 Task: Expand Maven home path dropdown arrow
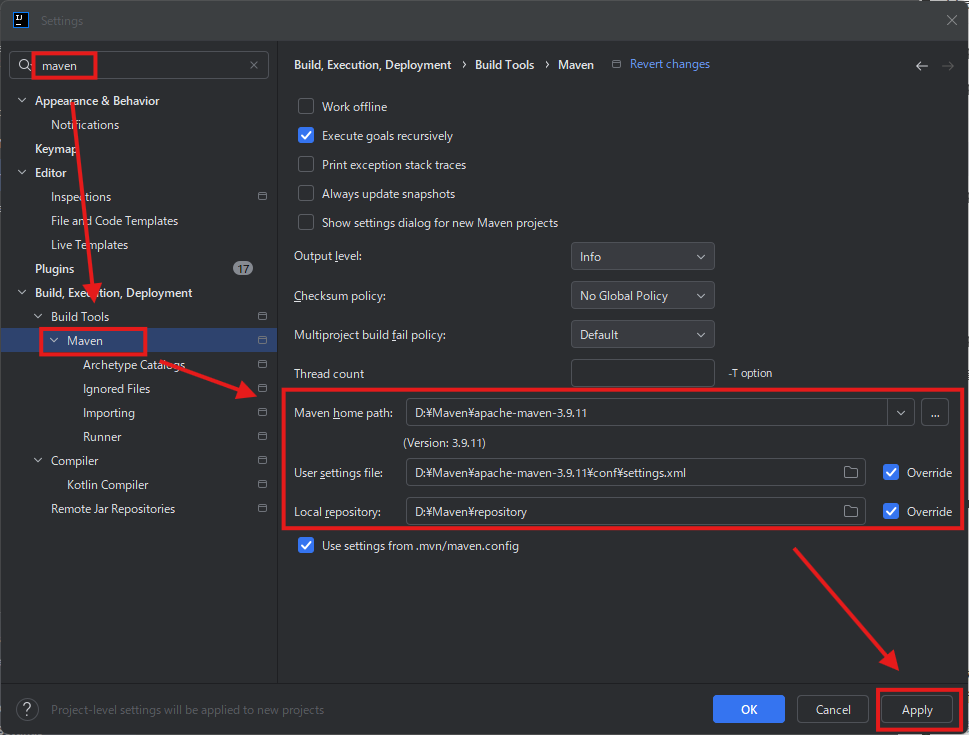[900, 412]
